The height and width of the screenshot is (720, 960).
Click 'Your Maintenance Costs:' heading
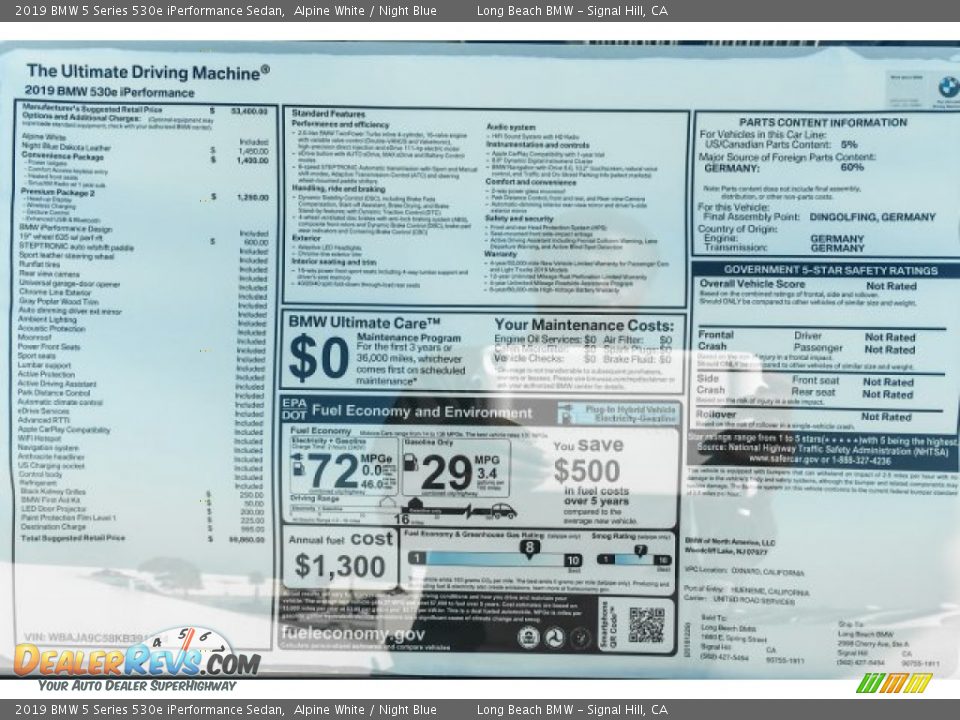pos(584,325)
